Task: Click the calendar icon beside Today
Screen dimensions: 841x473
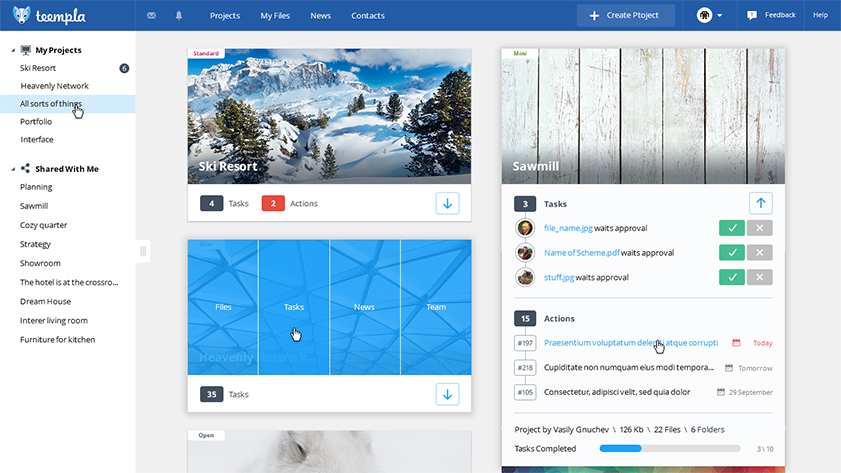Action: pyautogui.click(x=736, y=343)
